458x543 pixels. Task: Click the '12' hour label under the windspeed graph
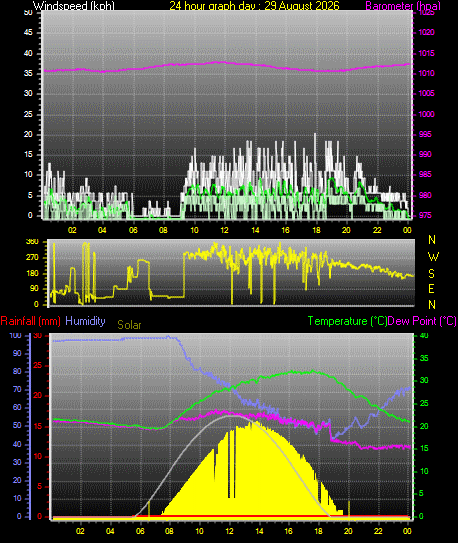click(x=225, y=230)
